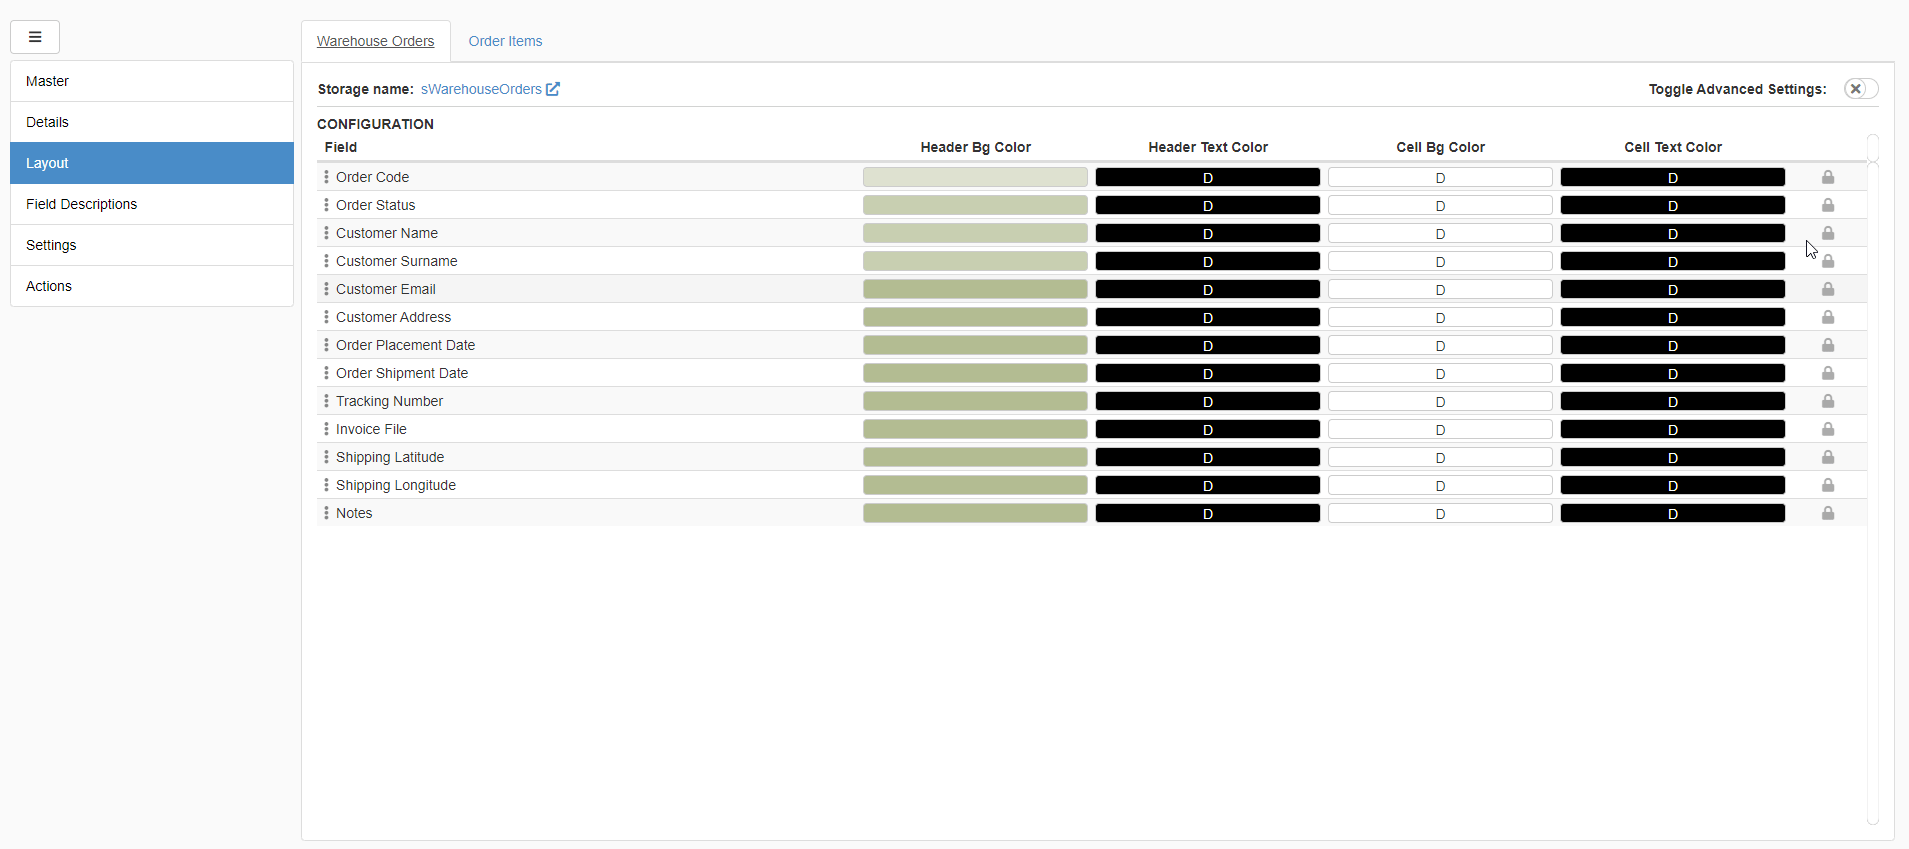Pick Header Bg Color for Order Code
The width and height of the screenshot is (1909, 849).
tap(975, 177)
